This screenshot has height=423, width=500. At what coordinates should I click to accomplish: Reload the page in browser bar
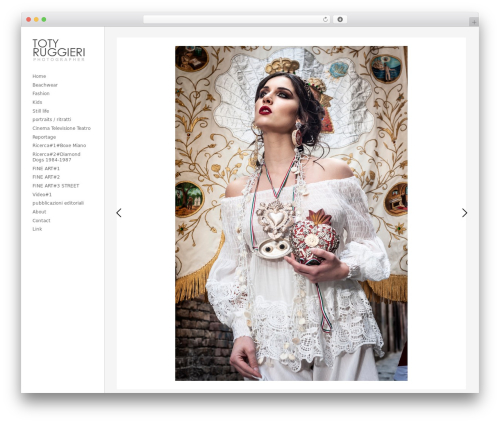click(x=325, y=20)
